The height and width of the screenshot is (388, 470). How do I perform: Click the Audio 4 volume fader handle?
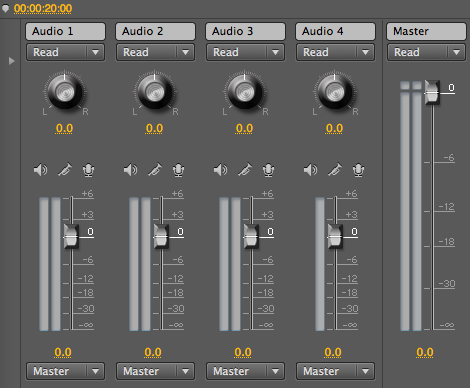(335, 236)
